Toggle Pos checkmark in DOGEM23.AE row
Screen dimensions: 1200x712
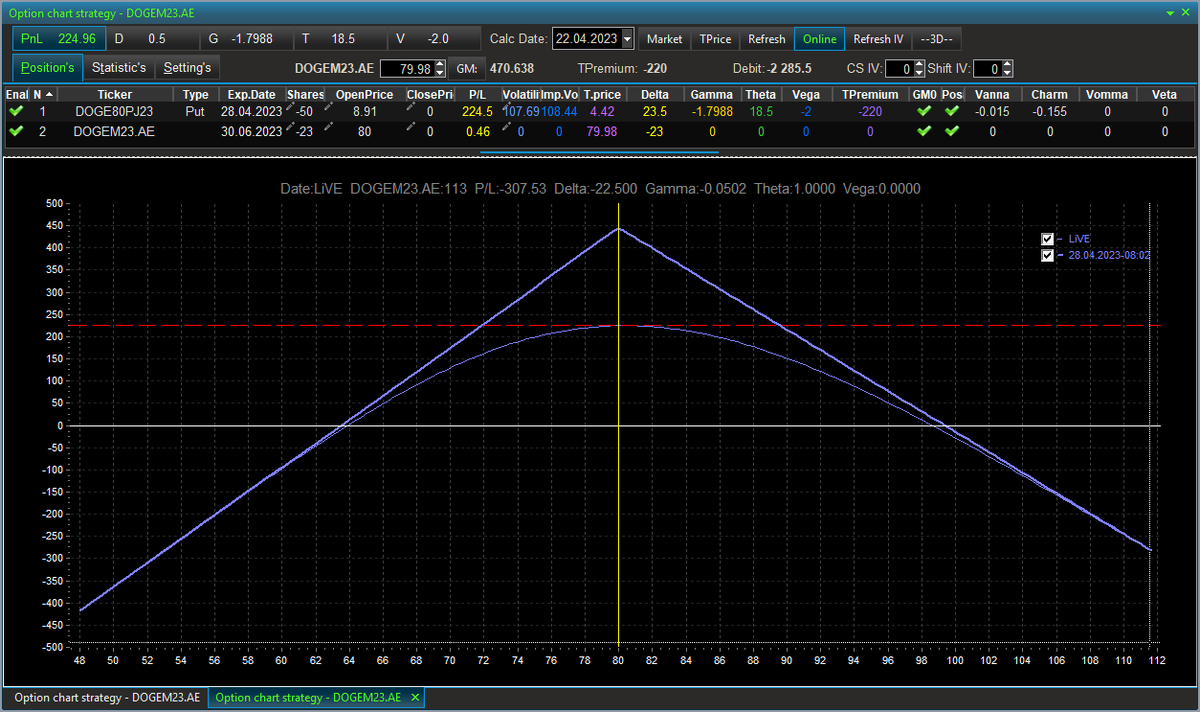[951, 131]
